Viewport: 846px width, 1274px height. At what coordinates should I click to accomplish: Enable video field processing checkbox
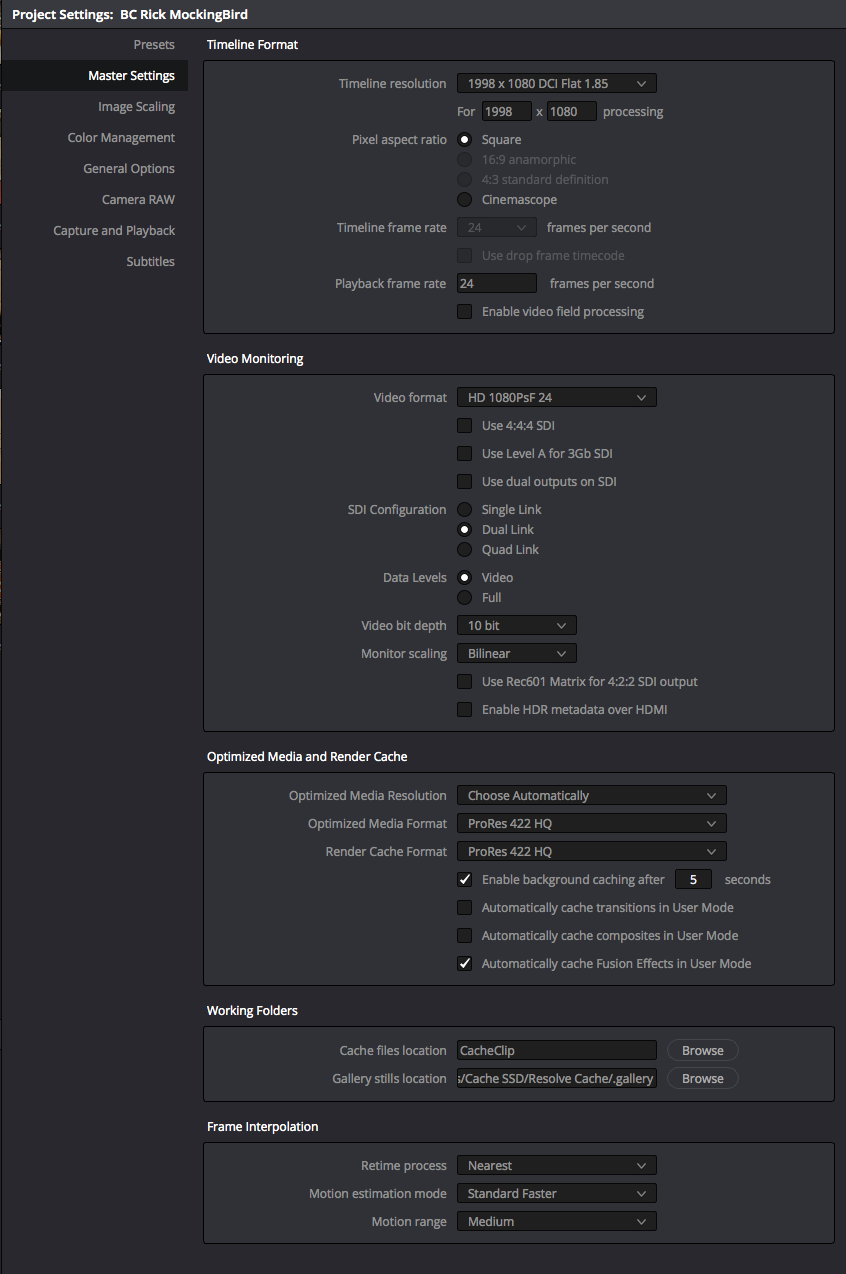point(464,312)
